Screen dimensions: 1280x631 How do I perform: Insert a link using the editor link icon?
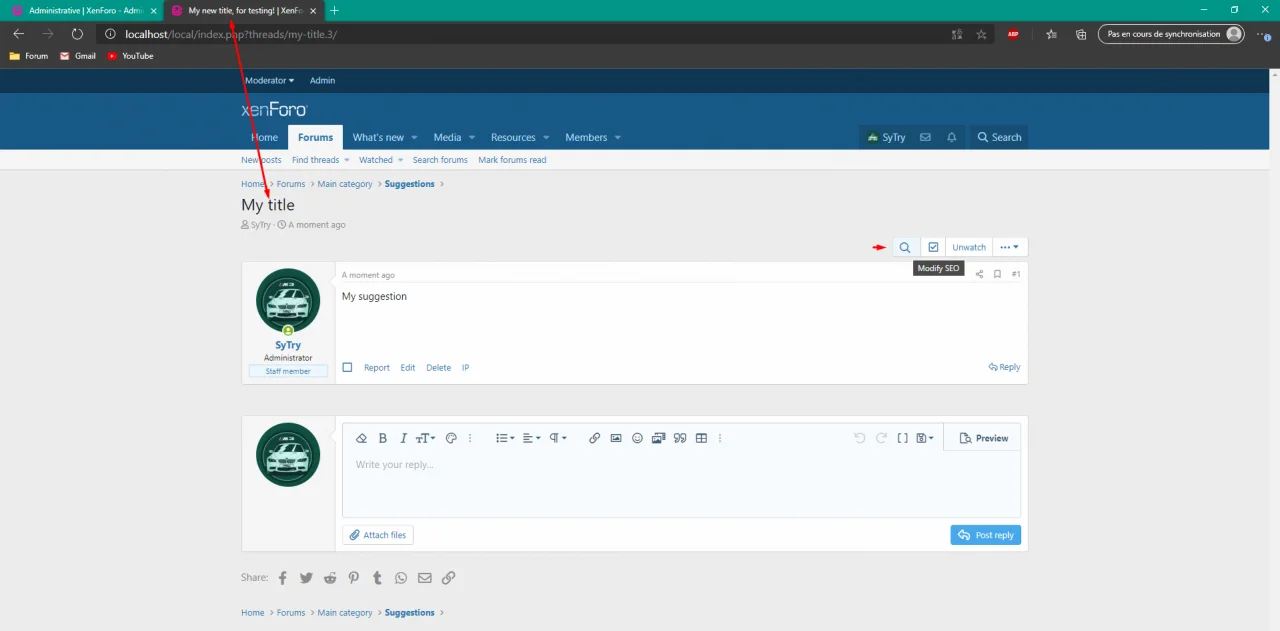[594, 438]
